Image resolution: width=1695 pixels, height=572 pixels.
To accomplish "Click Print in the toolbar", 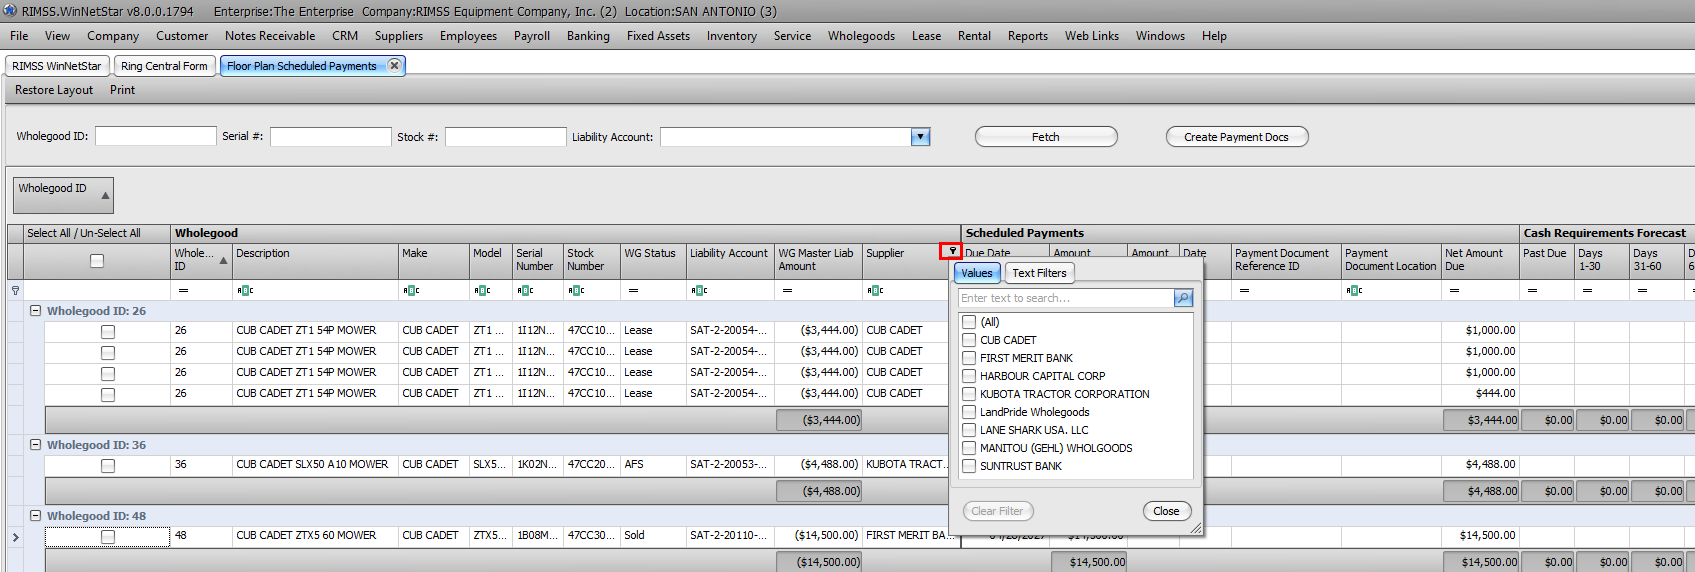I will [122, 90].
